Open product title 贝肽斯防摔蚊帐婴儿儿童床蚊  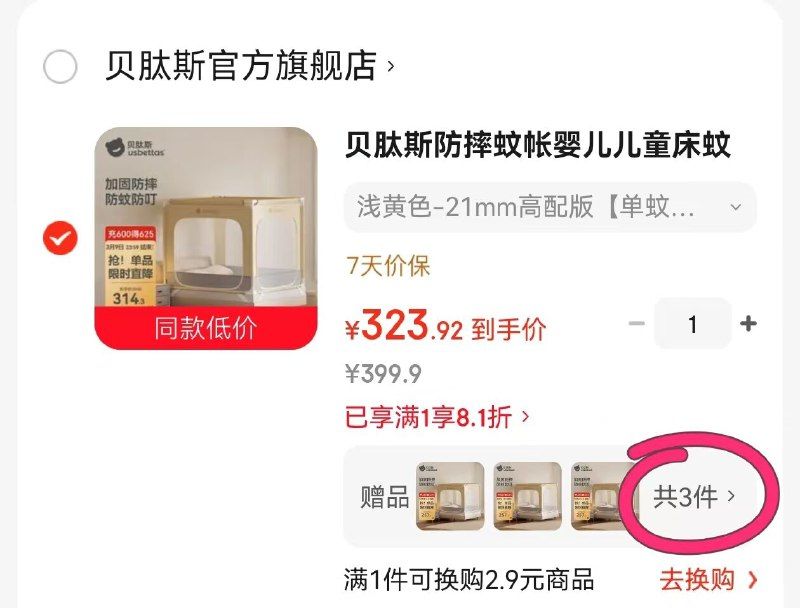(538, 145)
